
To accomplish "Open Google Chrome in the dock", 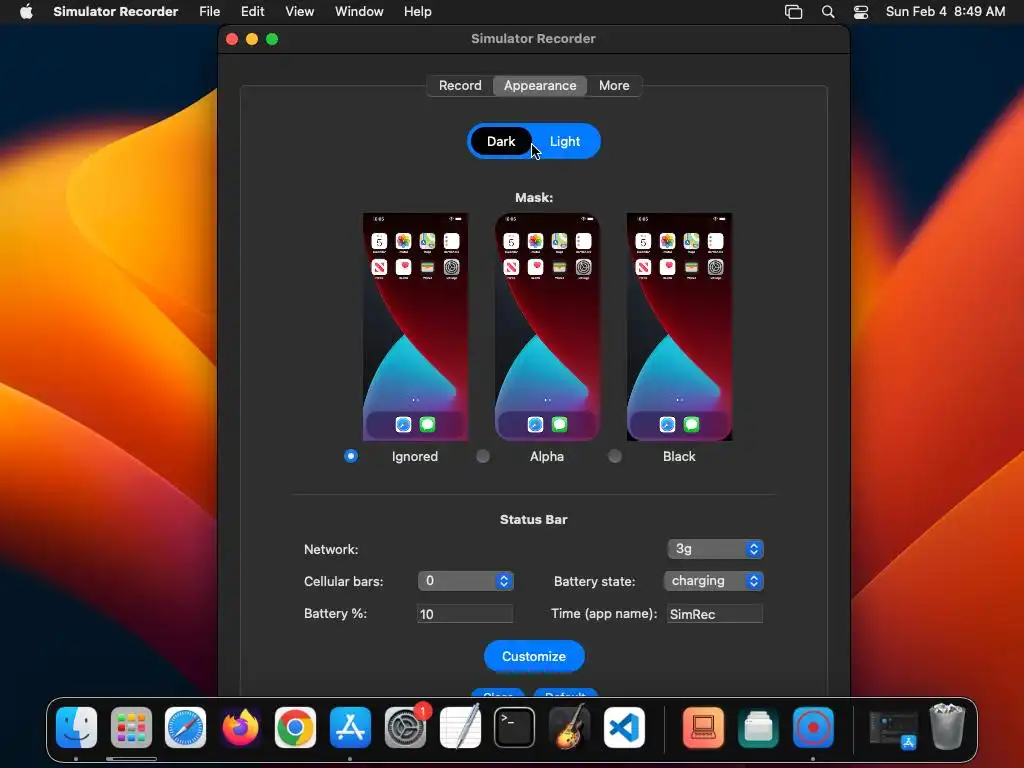I will 295,727.
